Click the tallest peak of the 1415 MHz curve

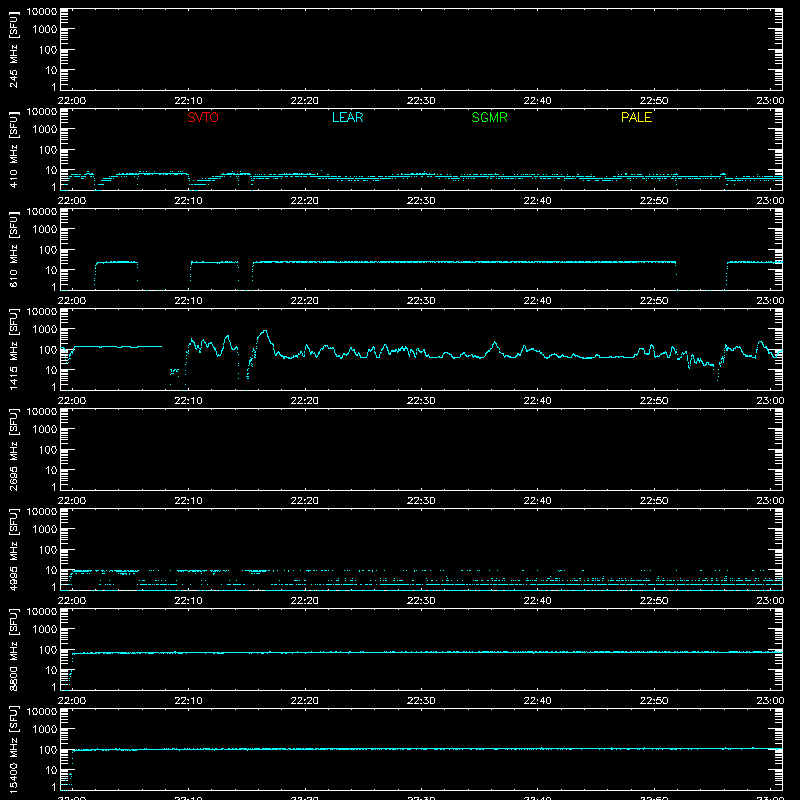(264, 332)
